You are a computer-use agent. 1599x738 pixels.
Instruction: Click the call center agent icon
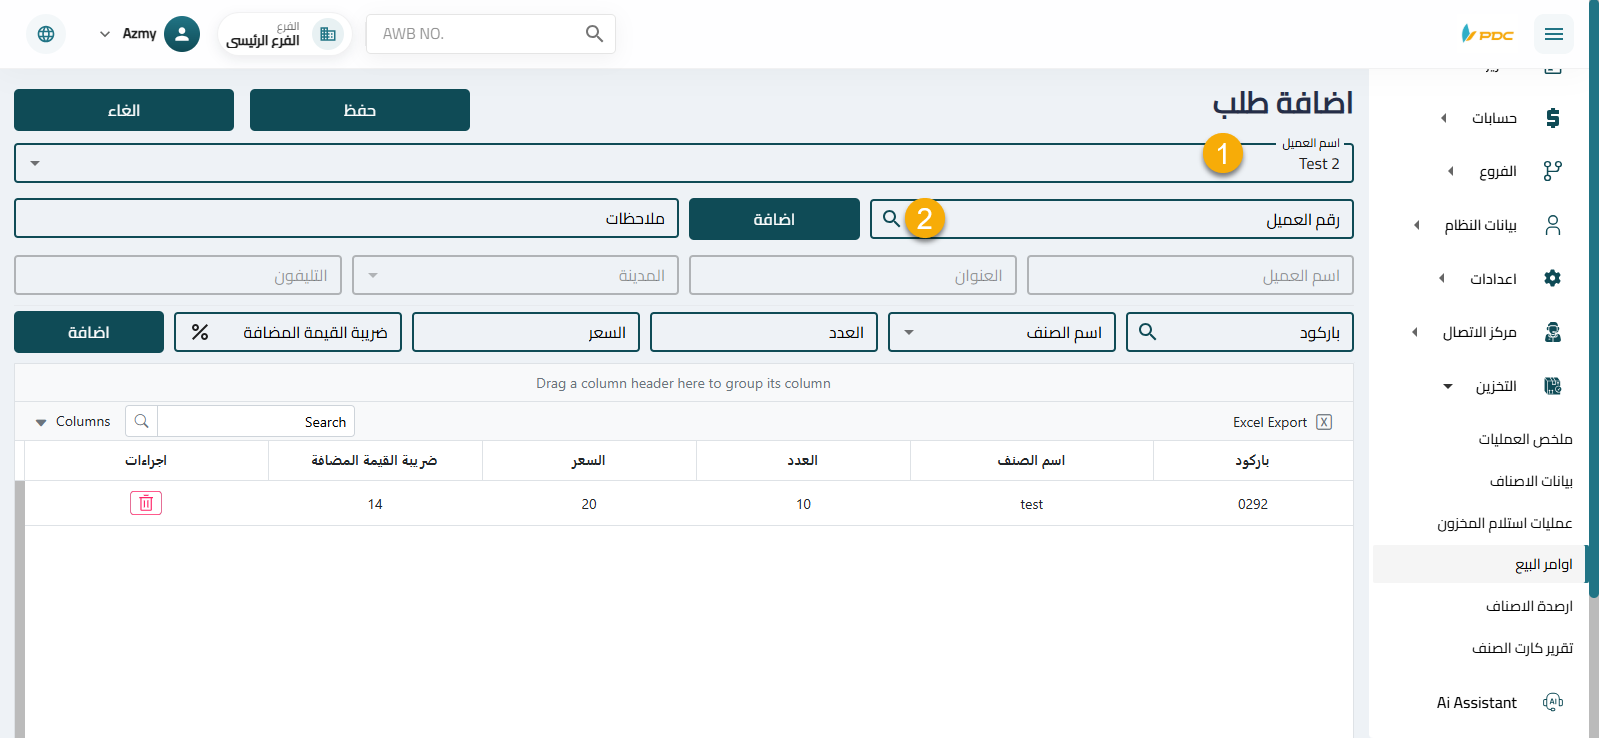pyautogui.click(x=1552, y=332)
